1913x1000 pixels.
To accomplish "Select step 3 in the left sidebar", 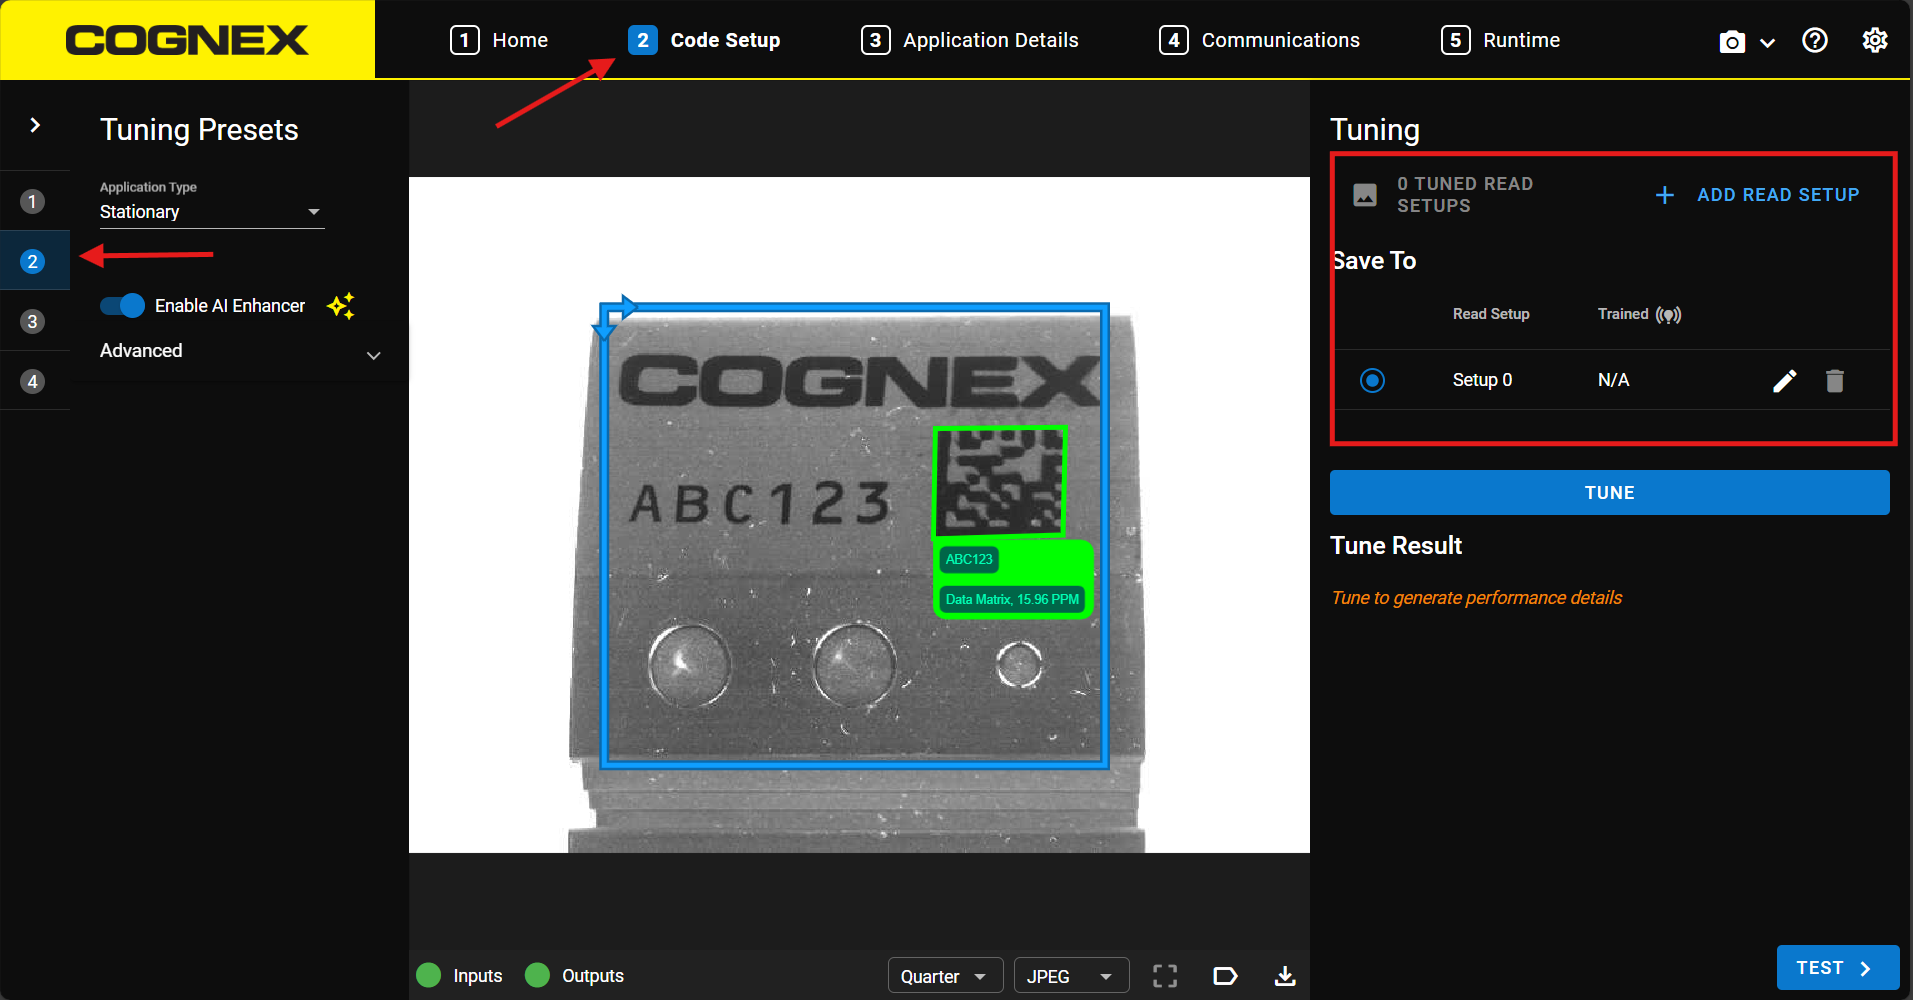I will point(33,321).
